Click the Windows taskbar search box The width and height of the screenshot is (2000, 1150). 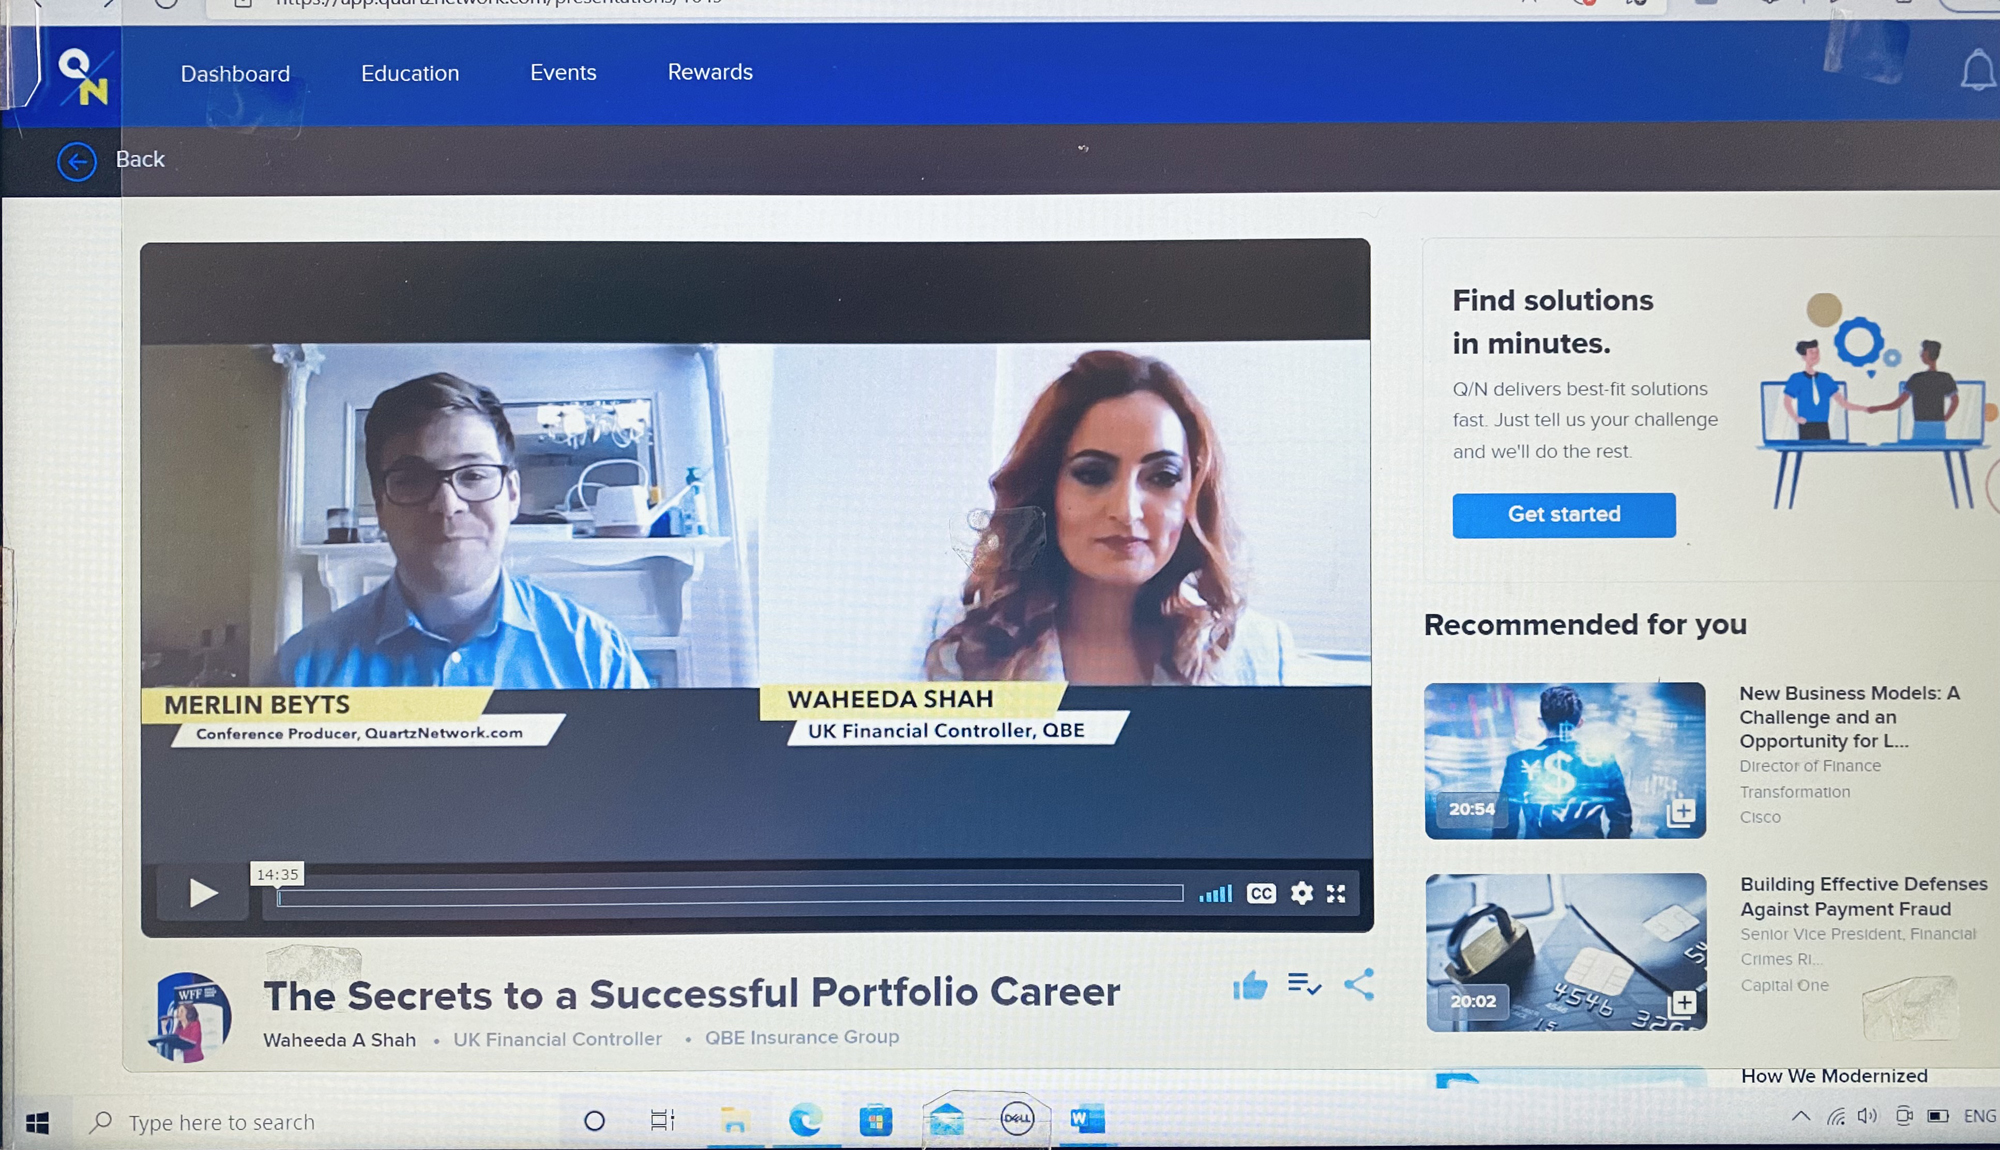[222, 1122]
